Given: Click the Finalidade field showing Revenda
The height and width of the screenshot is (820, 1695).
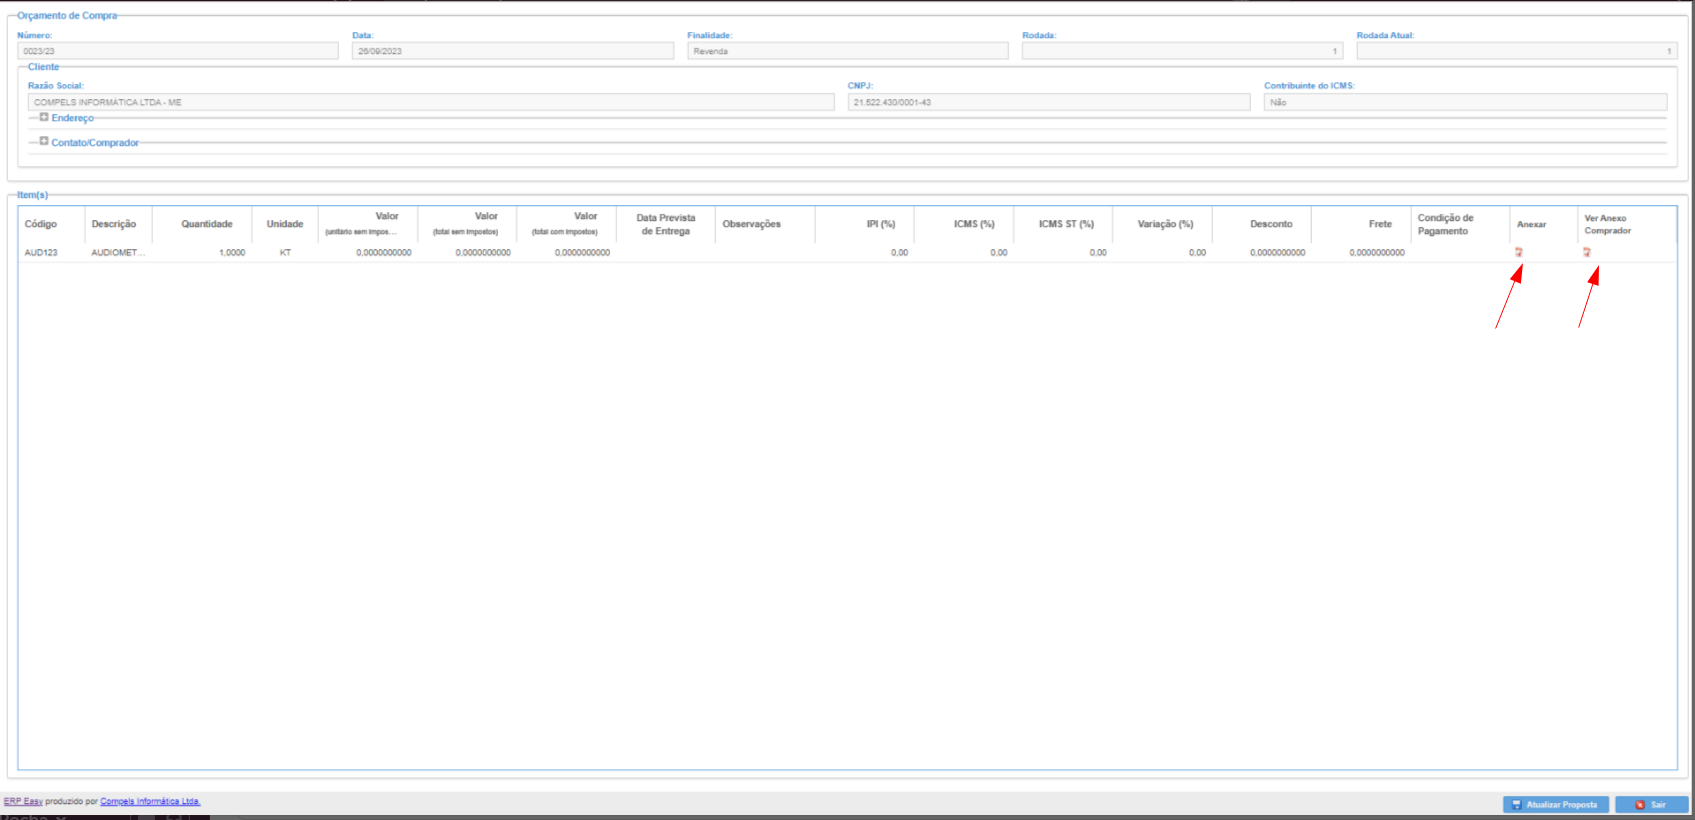Looking at the screenshot, I should click(848, 51).
